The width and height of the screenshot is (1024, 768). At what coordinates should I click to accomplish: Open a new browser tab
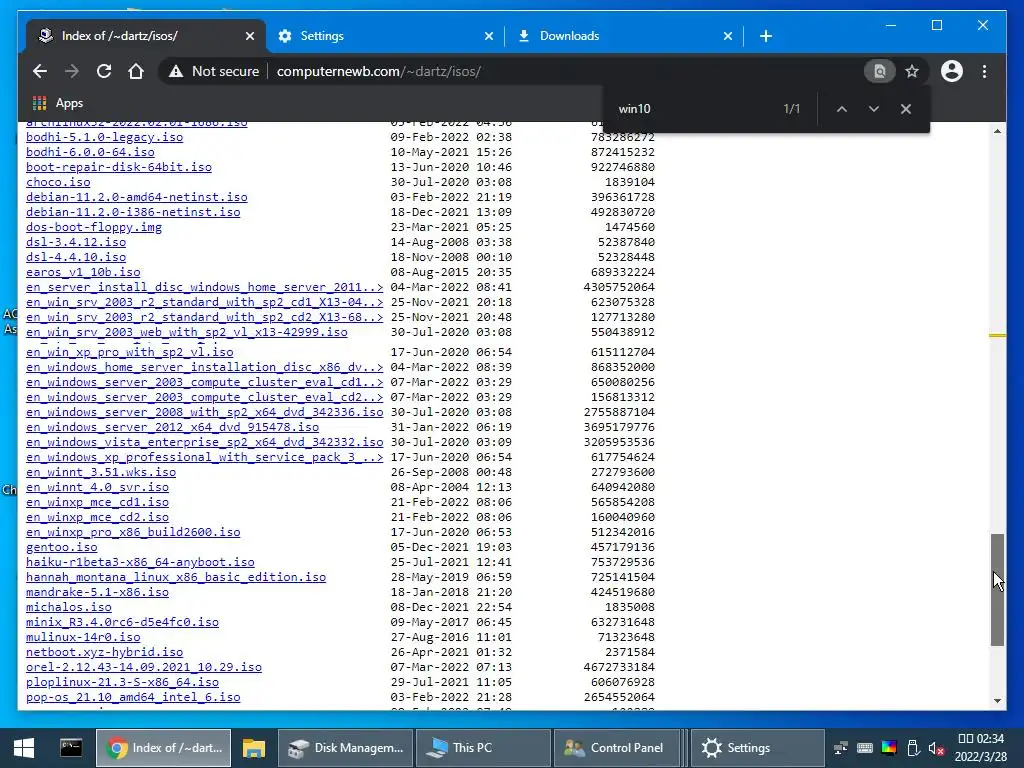point(766,36)
